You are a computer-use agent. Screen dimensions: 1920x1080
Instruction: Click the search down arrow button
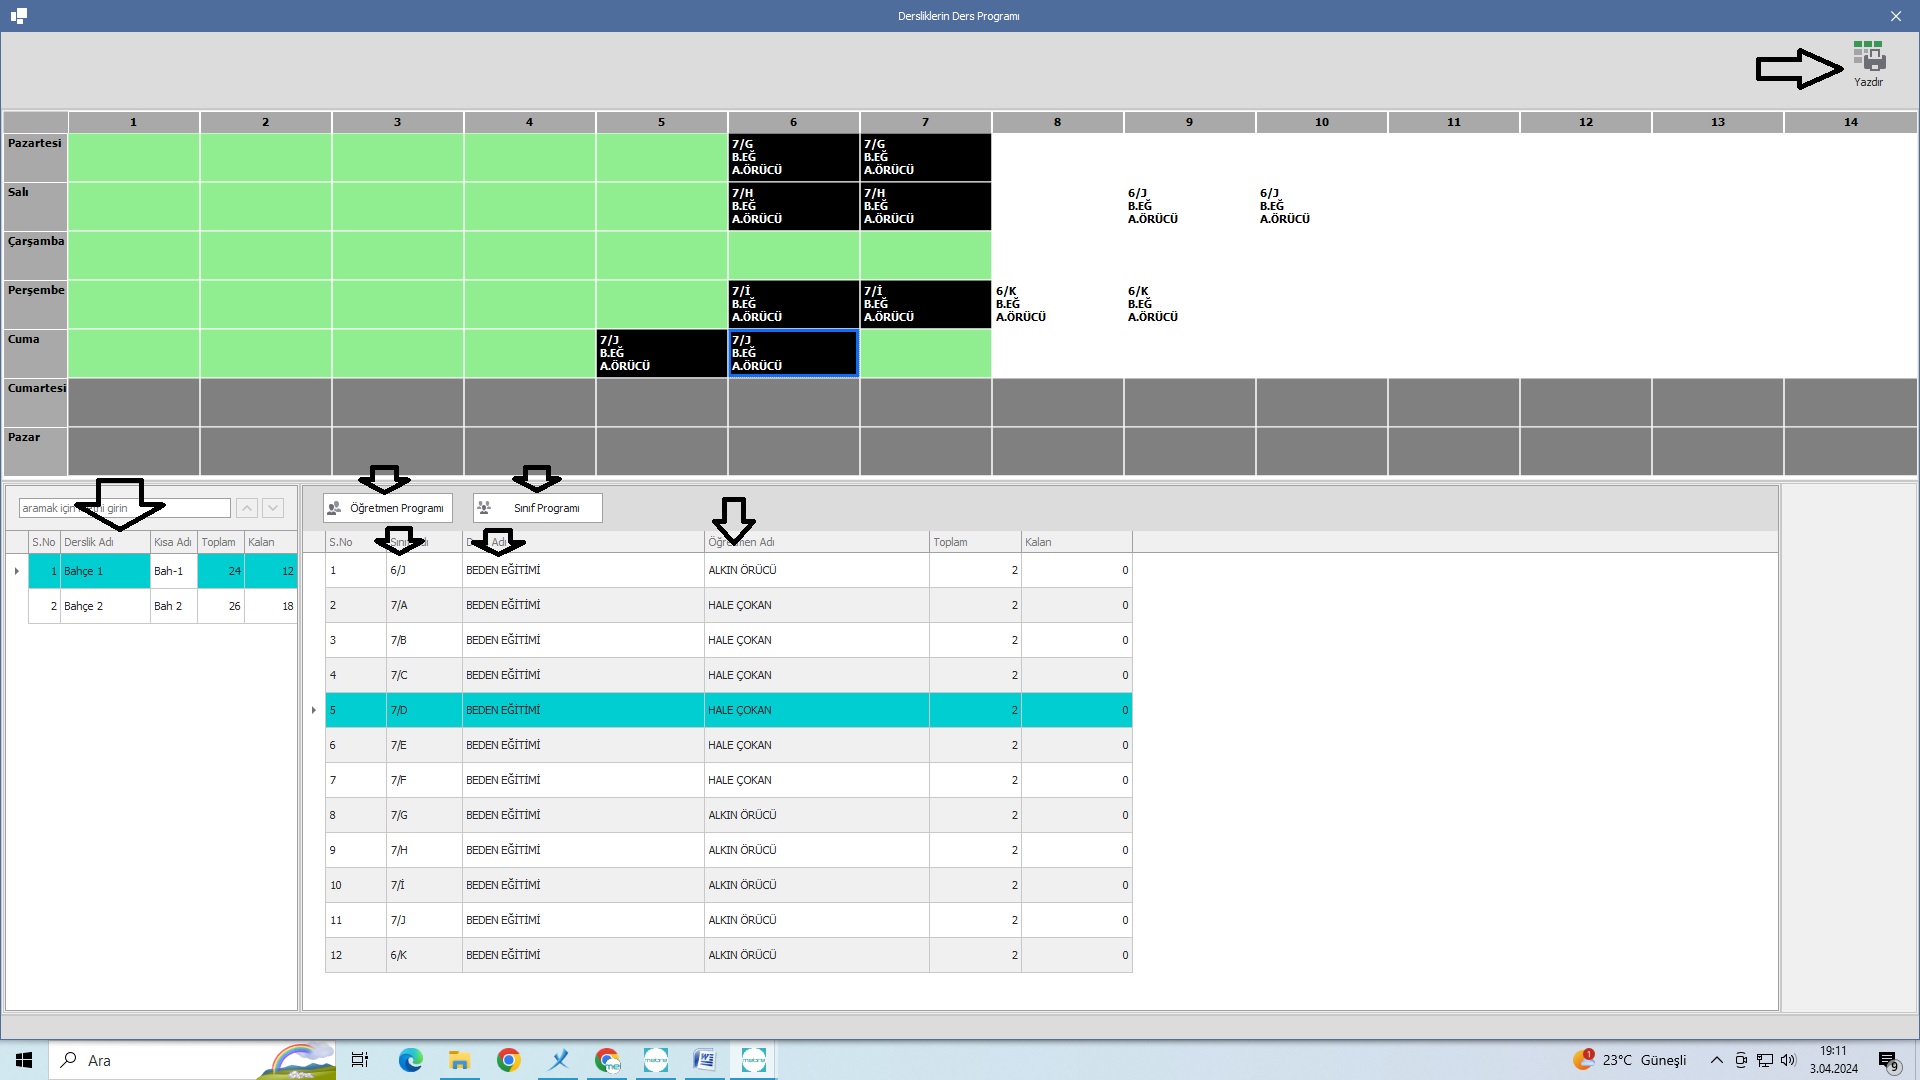(273, 508)
